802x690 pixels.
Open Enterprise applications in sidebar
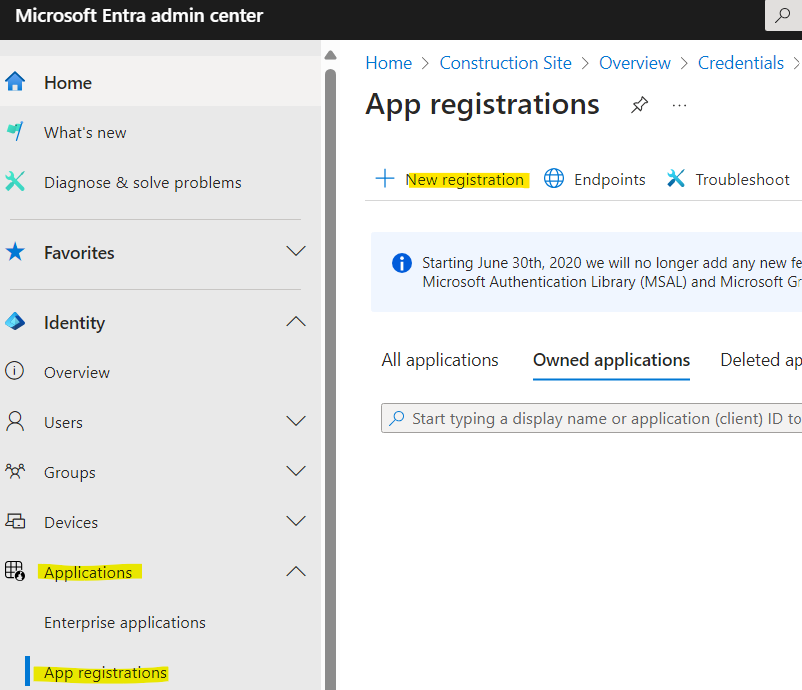[x=125, y=622]
